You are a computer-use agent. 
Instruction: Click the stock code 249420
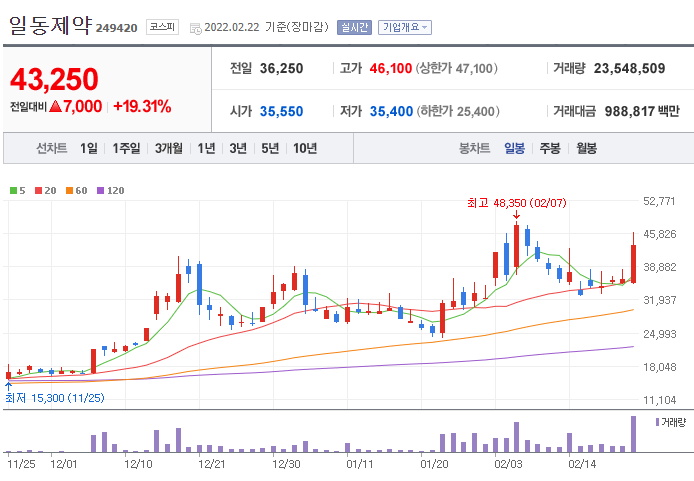point(116,28)
